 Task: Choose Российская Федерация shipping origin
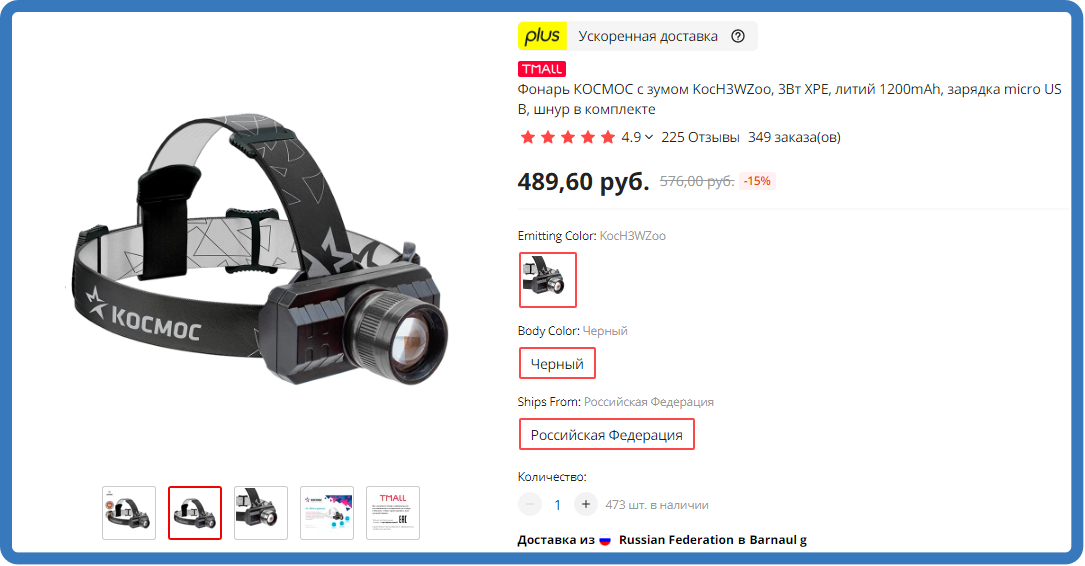pyautogui.click(x=606, y=435)
